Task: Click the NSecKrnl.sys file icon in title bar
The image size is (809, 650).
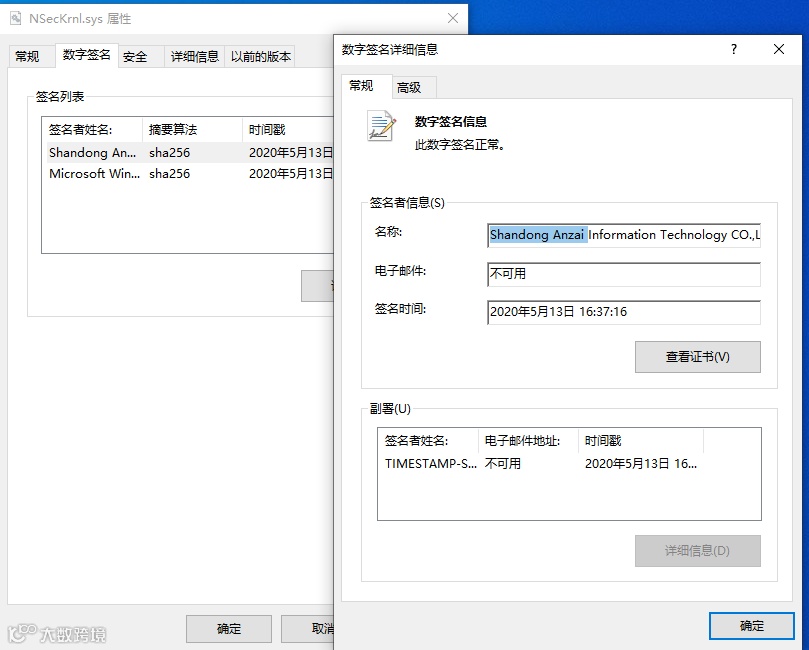Action: 16,19
